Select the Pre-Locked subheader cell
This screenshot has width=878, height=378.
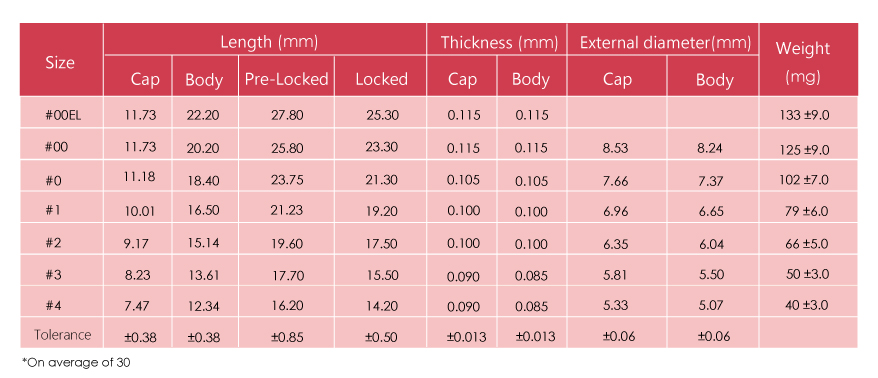287,76
